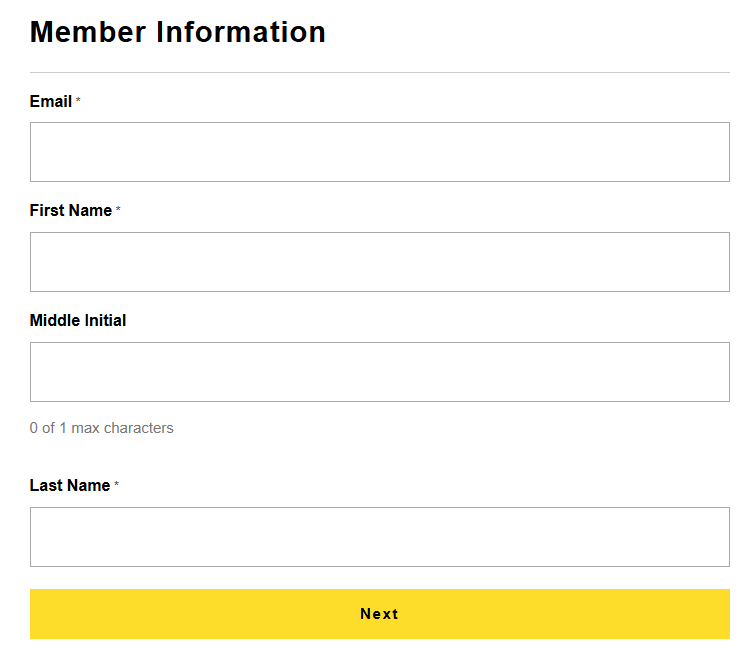Viewport: 747px width, 655px height.
Task: Click the required asterisk beside First Name
Action: (x=118, y=211)
